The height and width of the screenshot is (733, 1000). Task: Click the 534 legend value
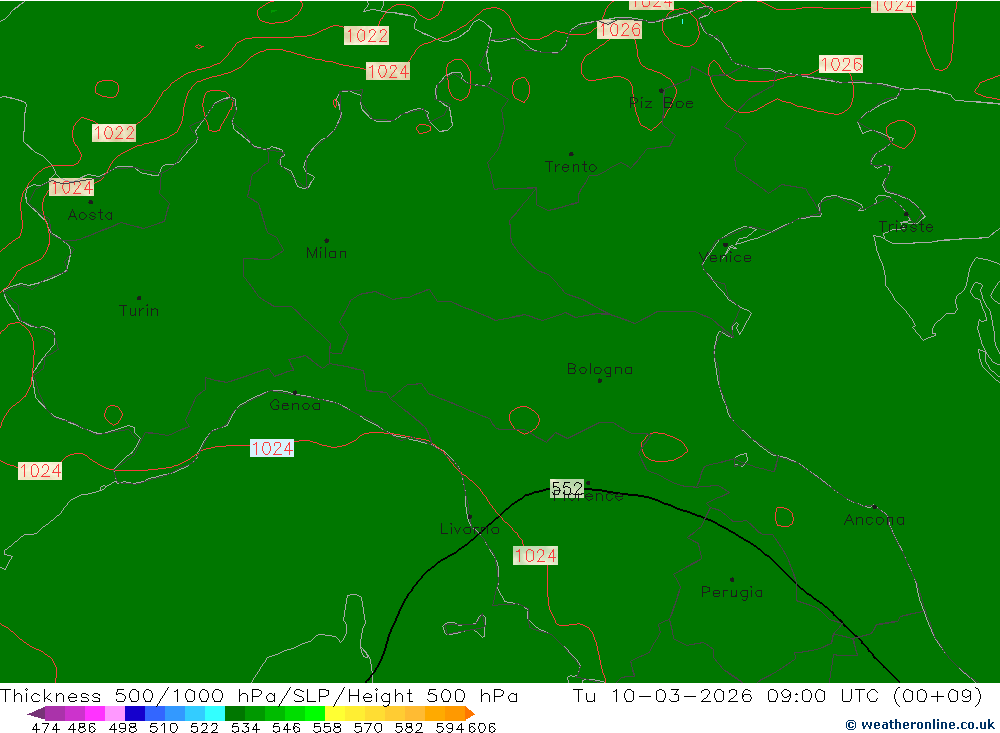point(245,727)
